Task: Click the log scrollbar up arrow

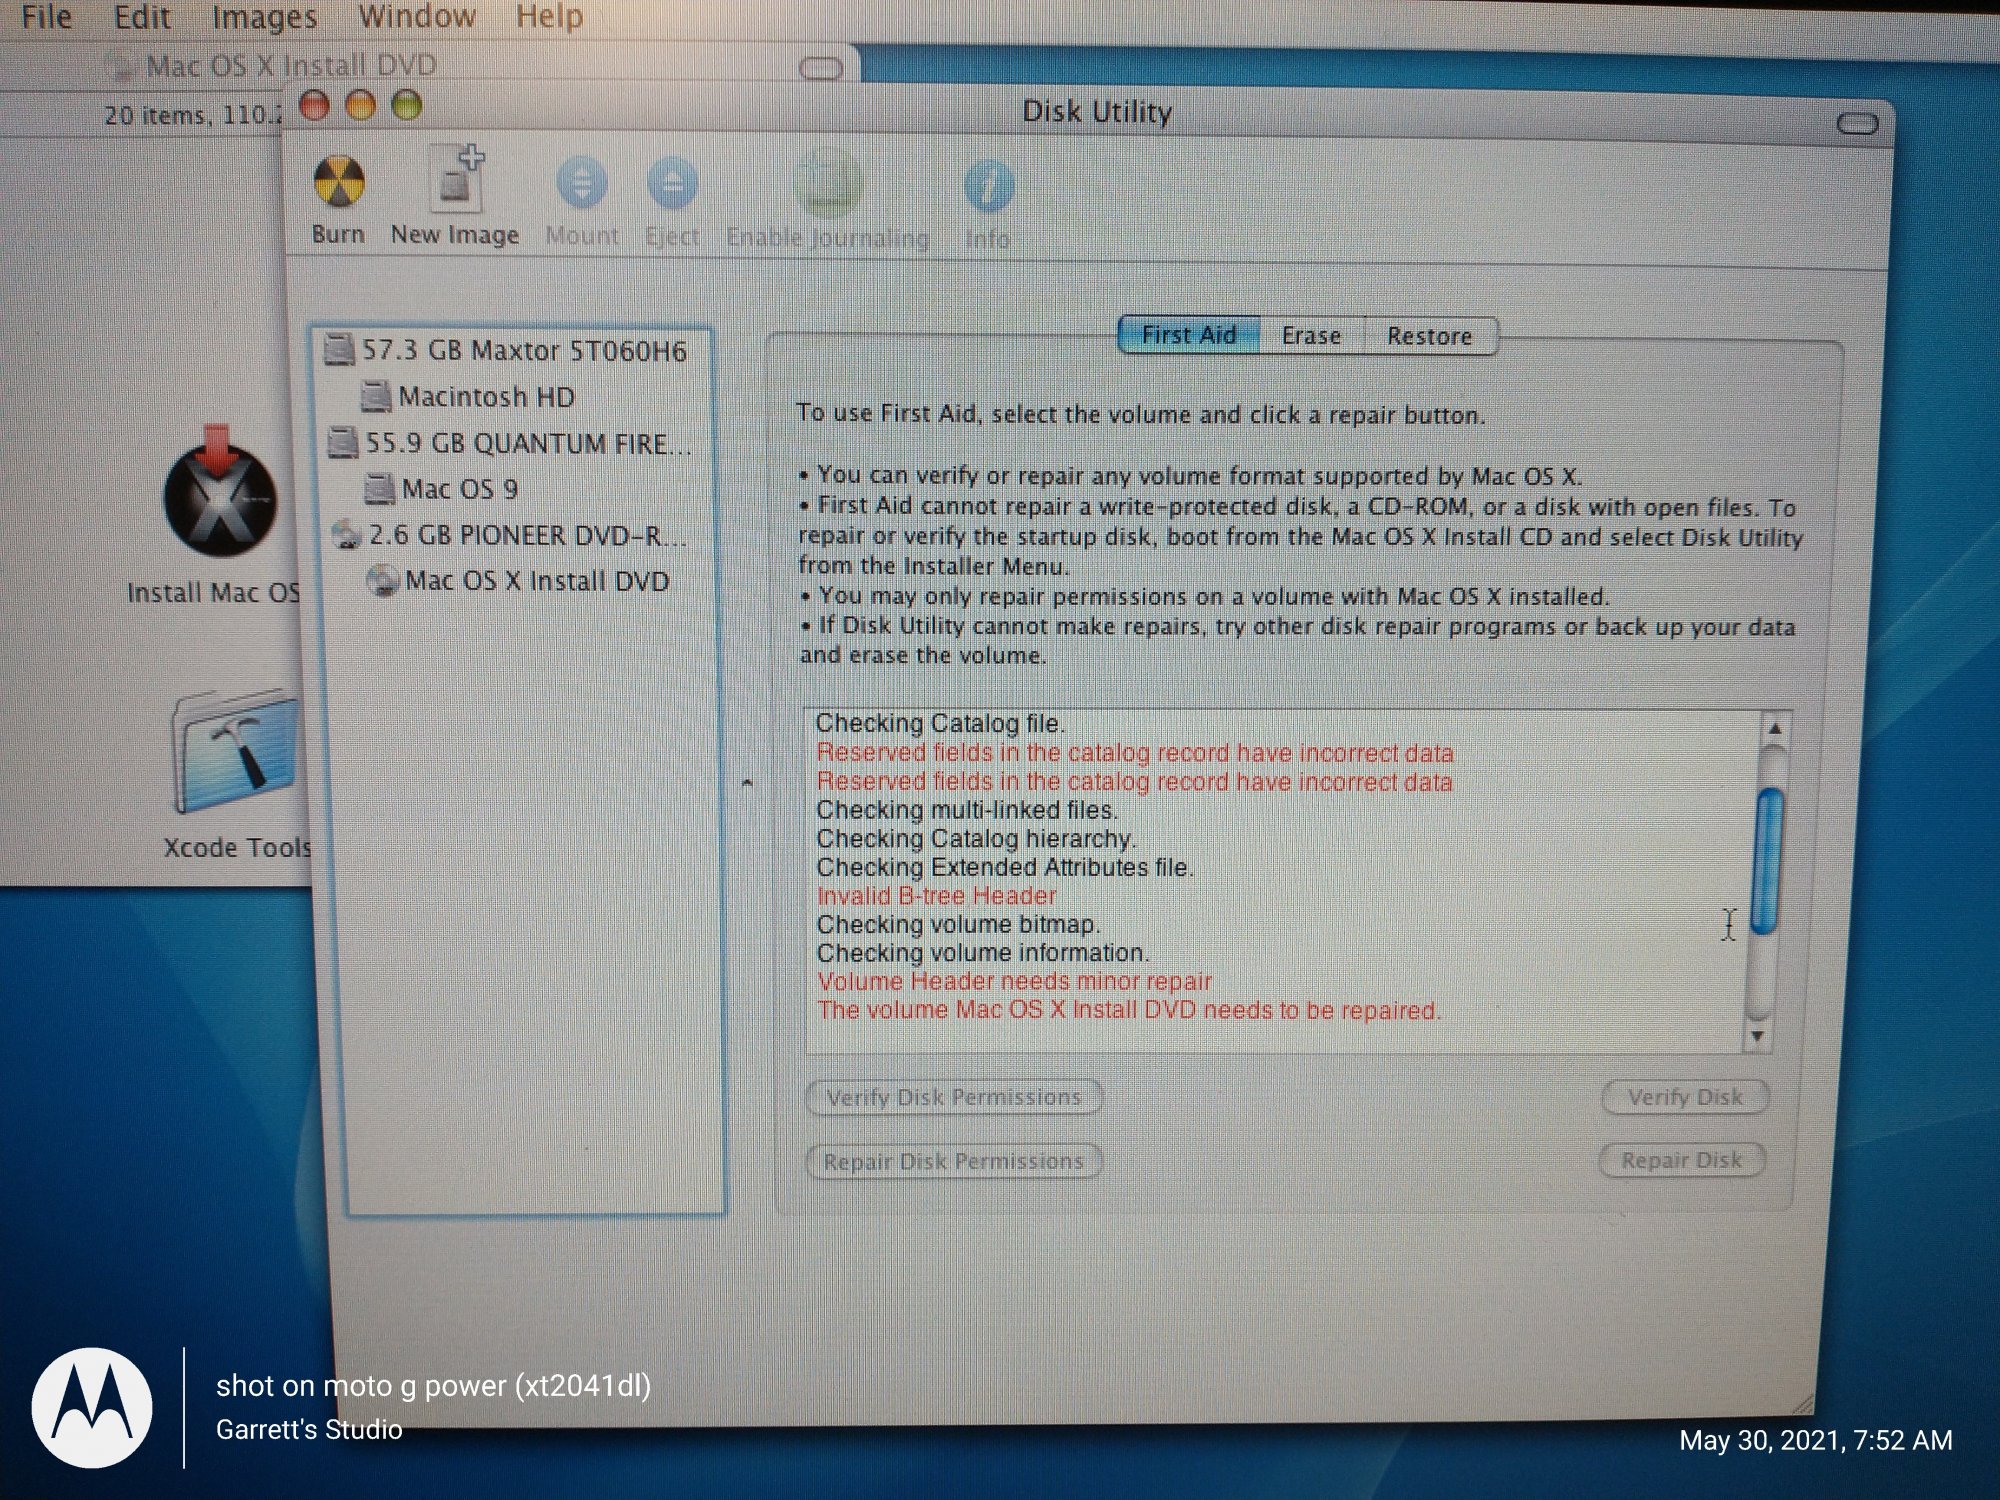Action: [x=1775, y=729]
